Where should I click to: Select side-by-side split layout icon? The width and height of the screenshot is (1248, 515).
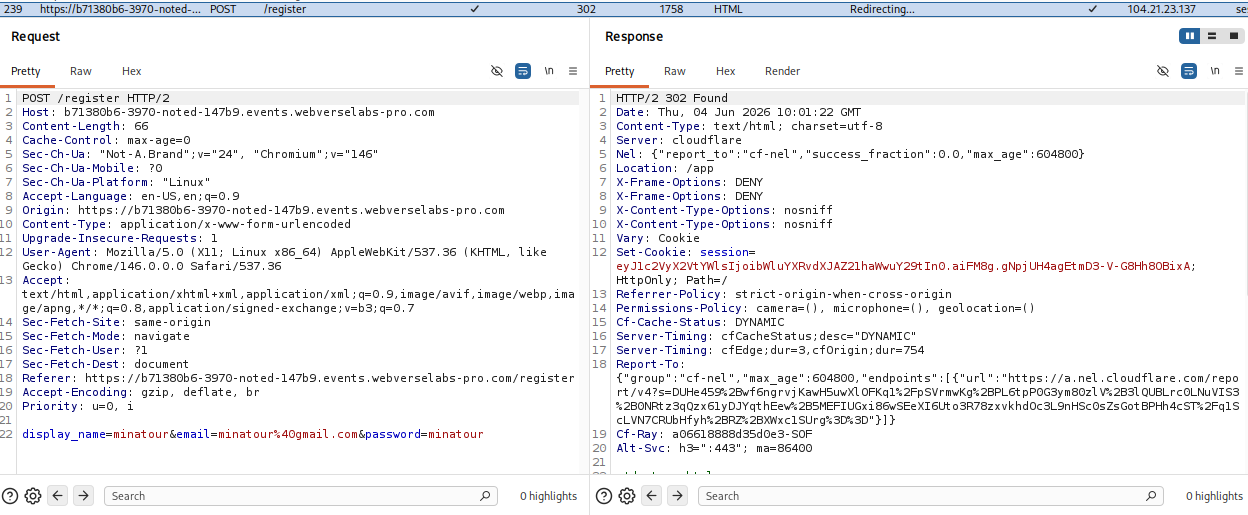tap(1190, 36)
